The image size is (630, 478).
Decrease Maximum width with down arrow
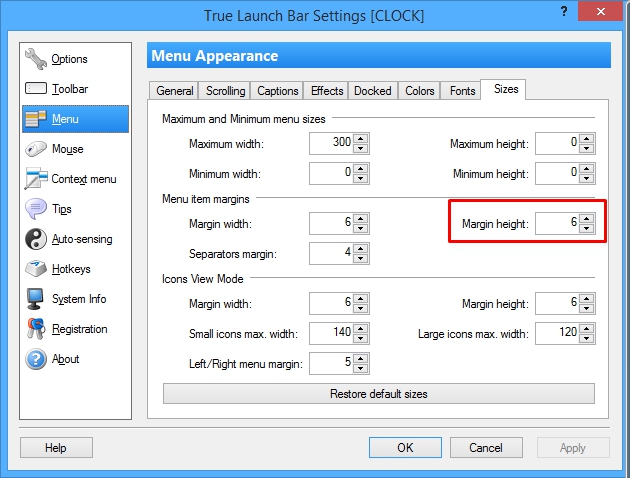pos(360,148)
